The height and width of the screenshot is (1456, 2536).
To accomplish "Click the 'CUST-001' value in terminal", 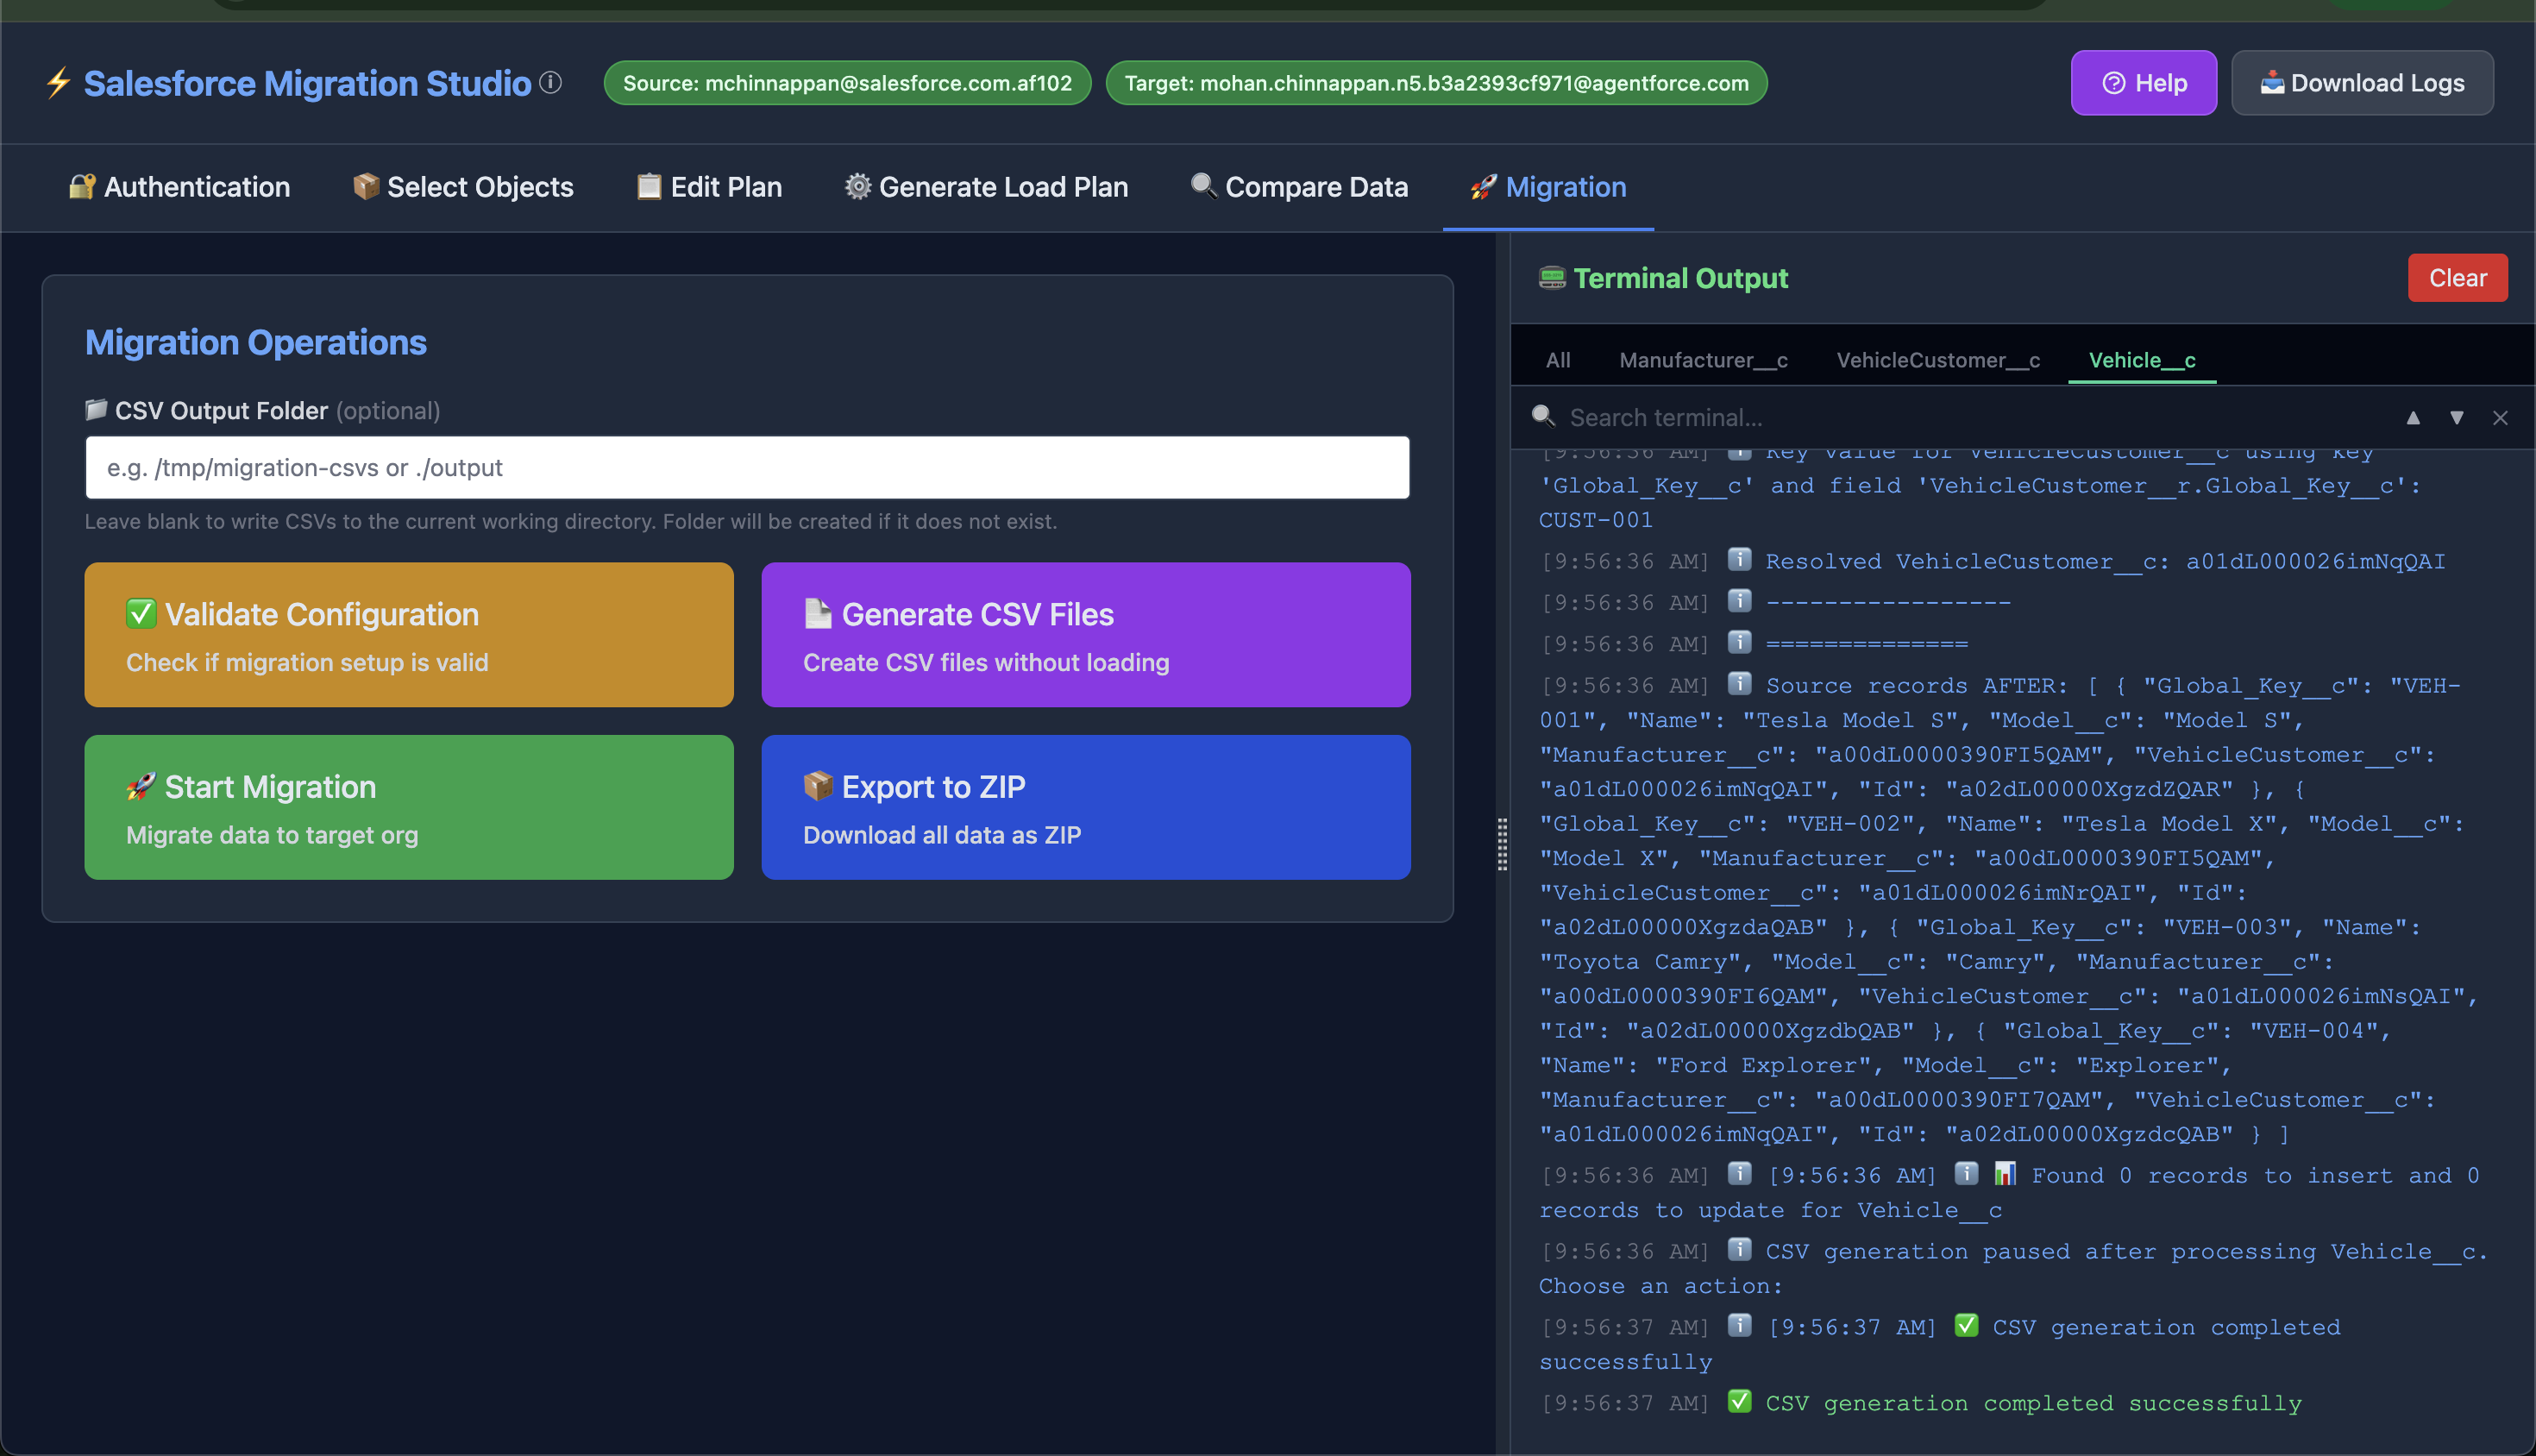I will [1596, 520].
